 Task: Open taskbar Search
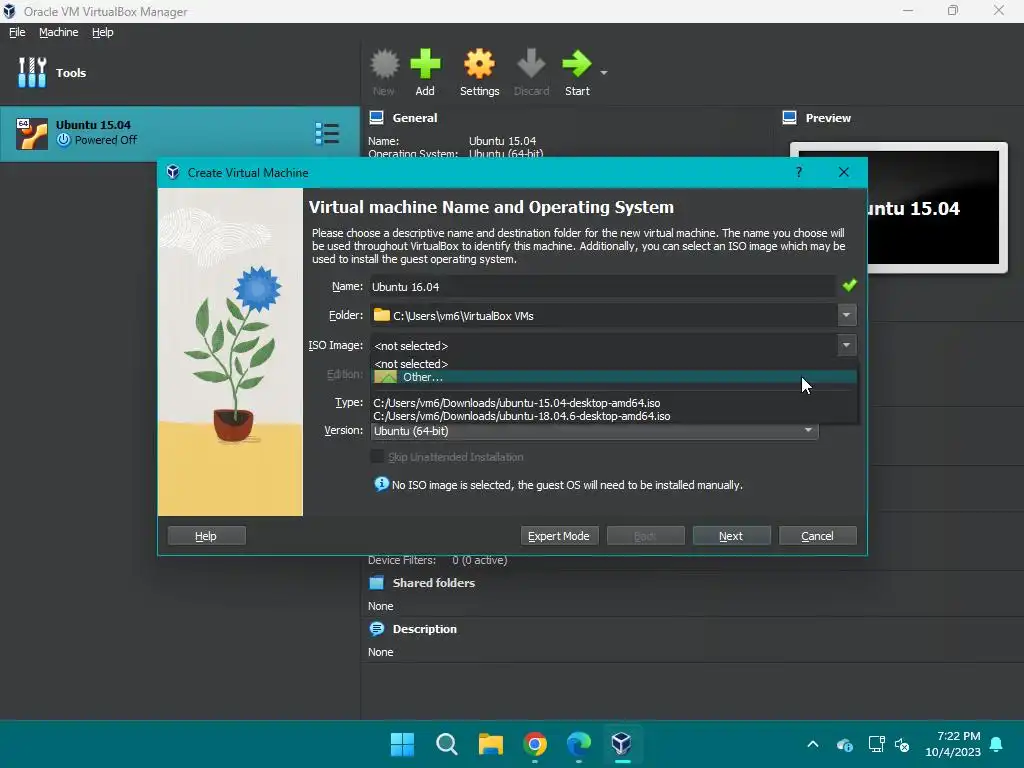pyautogui.click(x=447, y=744)
